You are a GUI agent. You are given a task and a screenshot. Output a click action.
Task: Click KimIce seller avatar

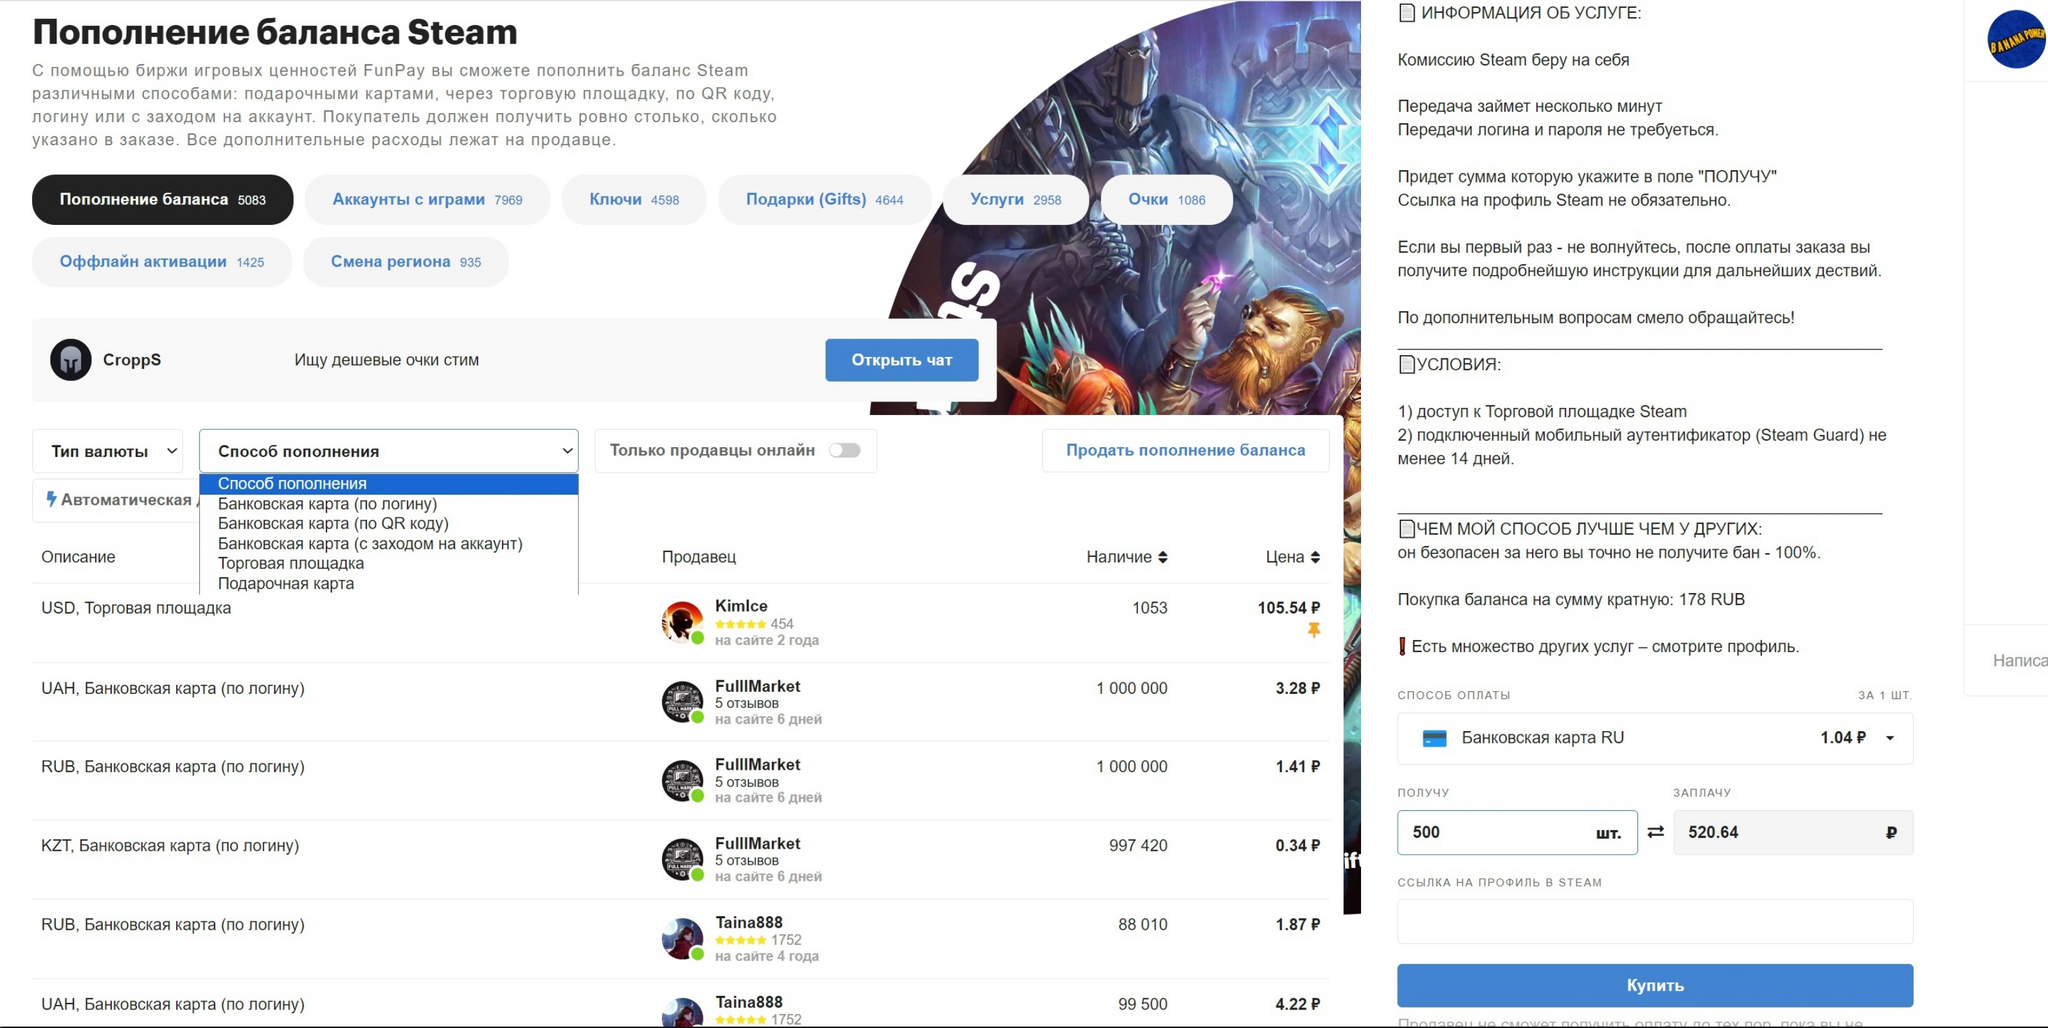coord(682,622)
